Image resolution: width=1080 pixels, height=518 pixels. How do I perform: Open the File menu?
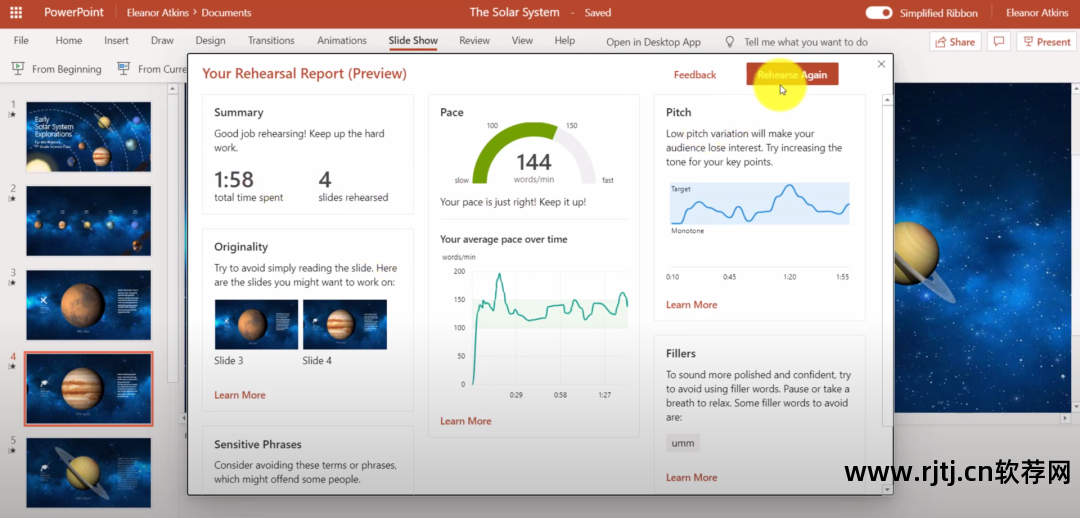click(21, 41)
